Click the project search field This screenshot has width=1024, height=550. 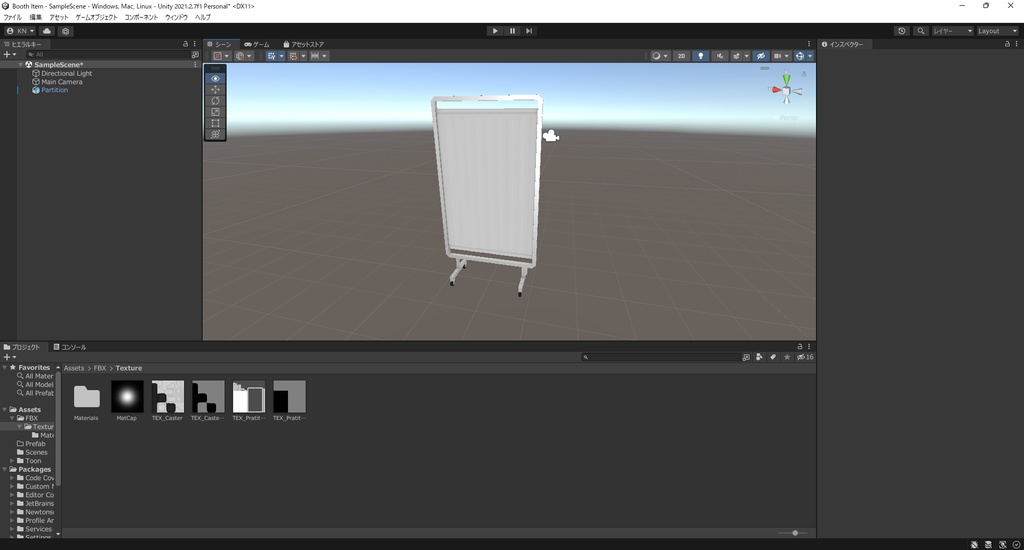[x=660, y=357]
